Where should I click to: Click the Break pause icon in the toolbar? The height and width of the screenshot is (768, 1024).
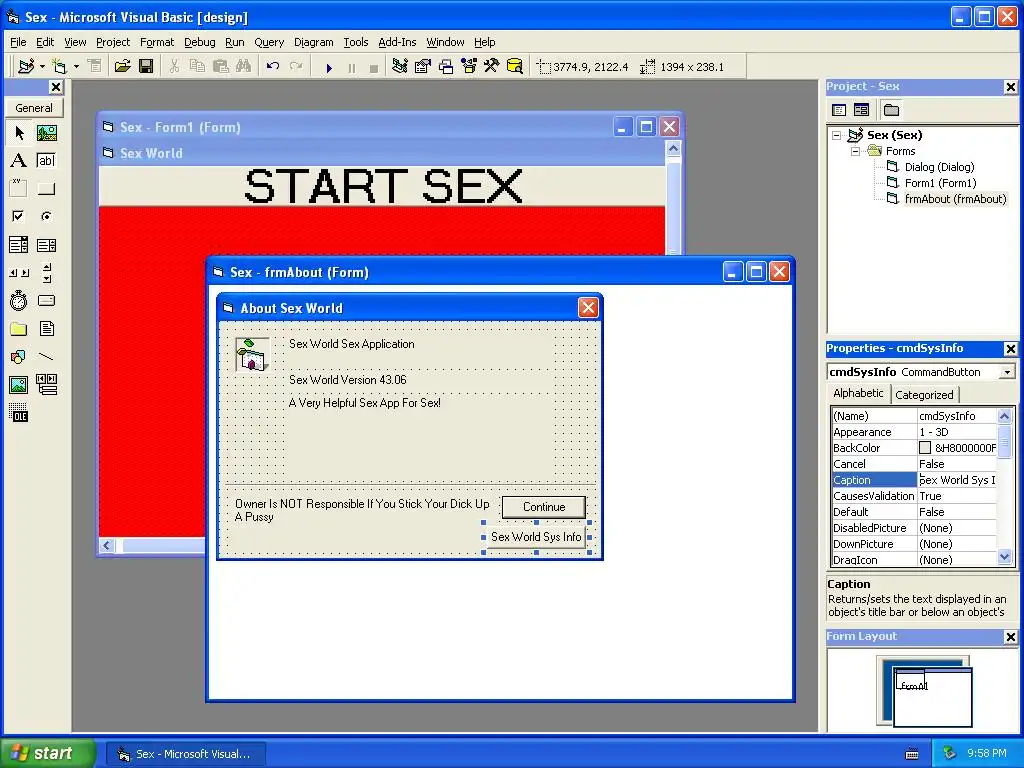[352, 67]
